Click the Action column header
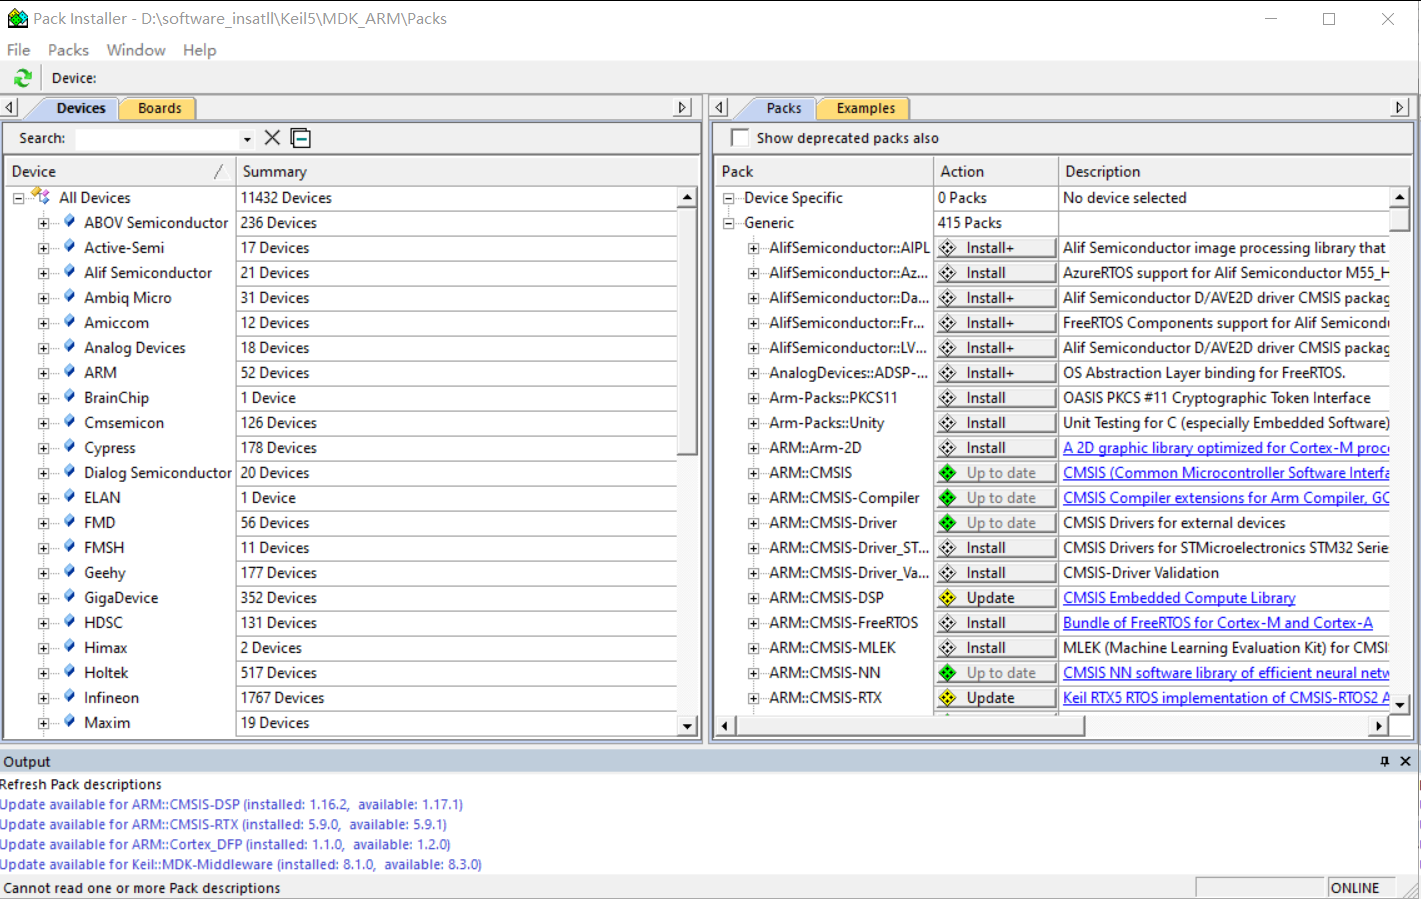This screenshot has width=1421, height=899. (x=995, y=172)
